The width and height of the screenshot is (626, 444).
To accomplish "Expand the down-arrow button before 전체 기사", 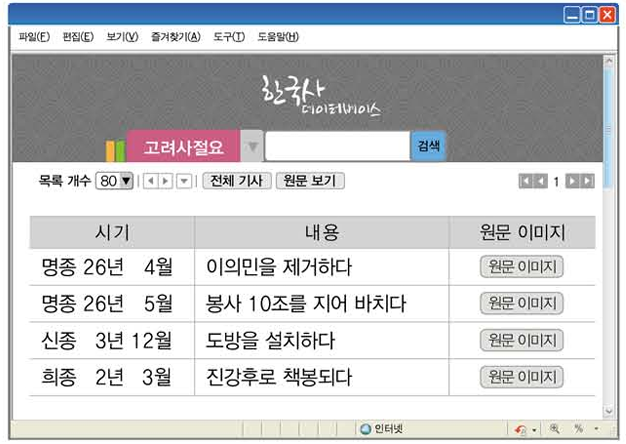I will 183,182.
